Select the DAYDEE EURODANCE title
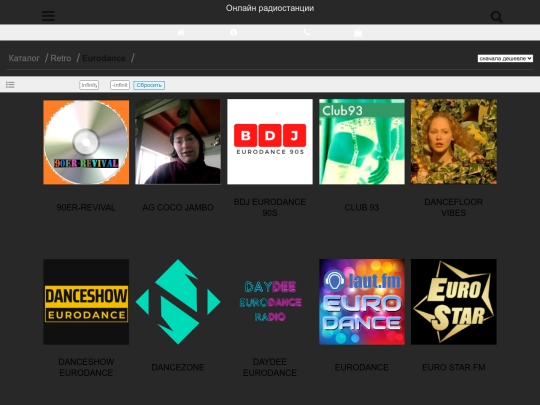The image size is (540, 405). [x=270, y=367]
